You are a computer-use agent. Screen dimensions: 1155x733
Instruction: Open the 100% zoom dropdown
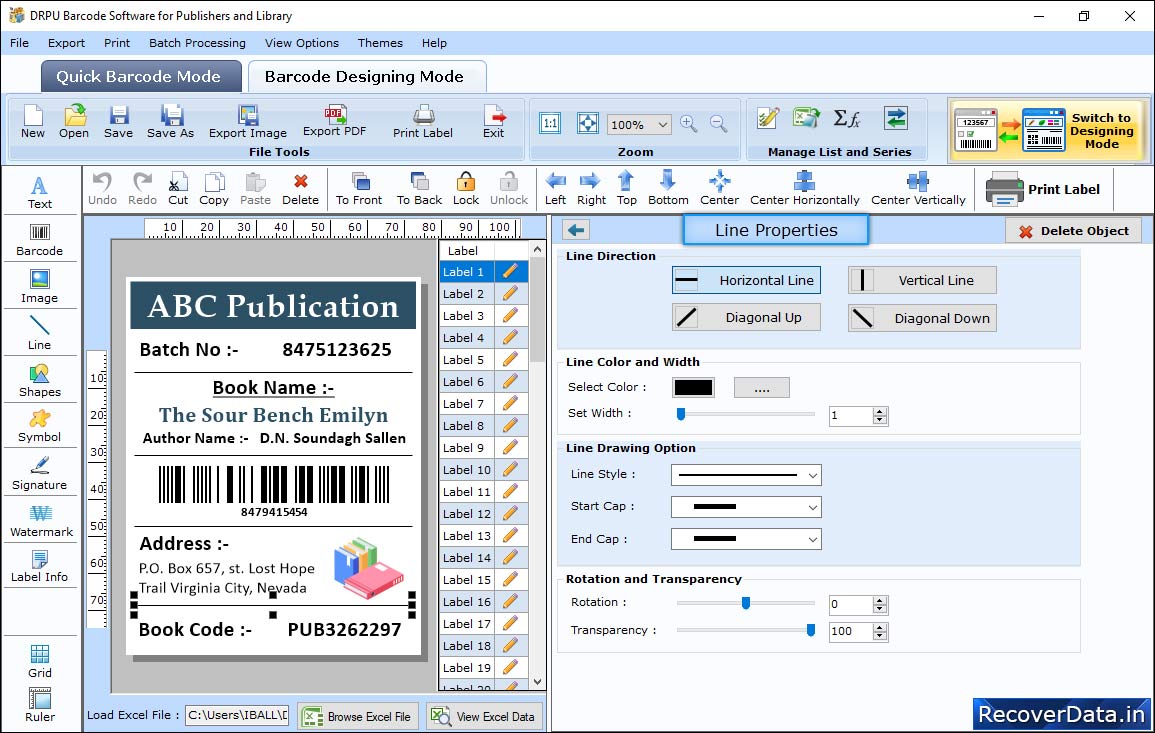point(639,124)
